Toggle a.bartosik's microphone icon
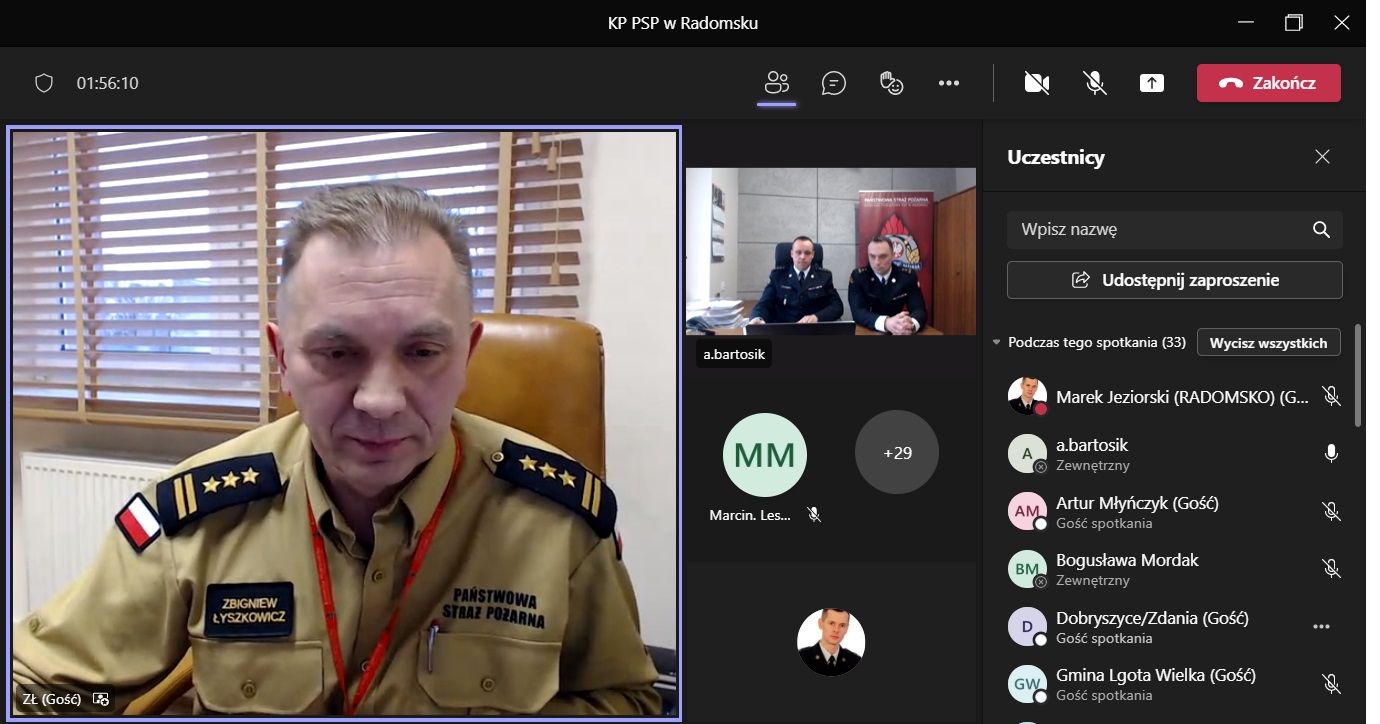The width and height of the screenshot is (1380, 724). [1331, 454]
